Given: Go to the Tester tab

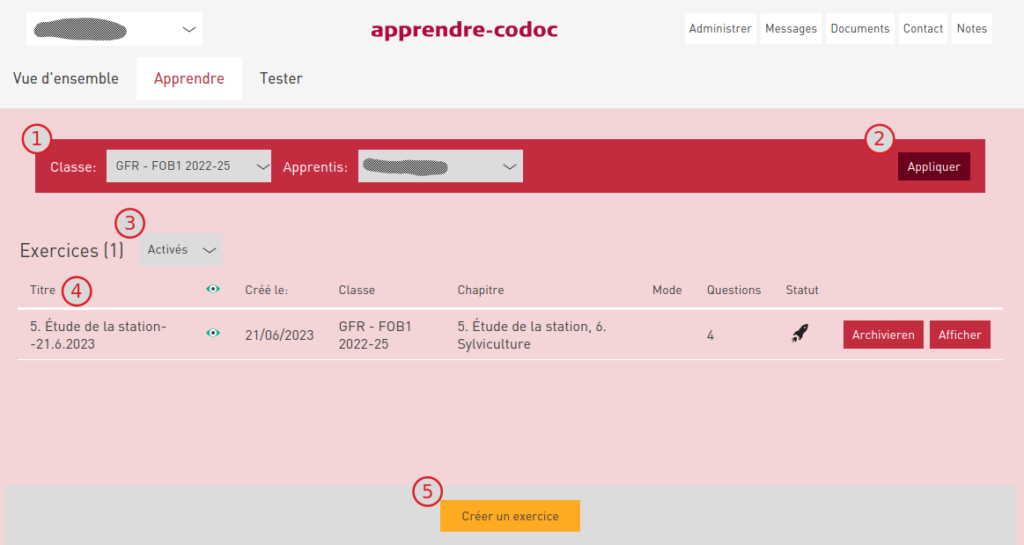Looking at the screenshot, I should (x=281, y=78).
